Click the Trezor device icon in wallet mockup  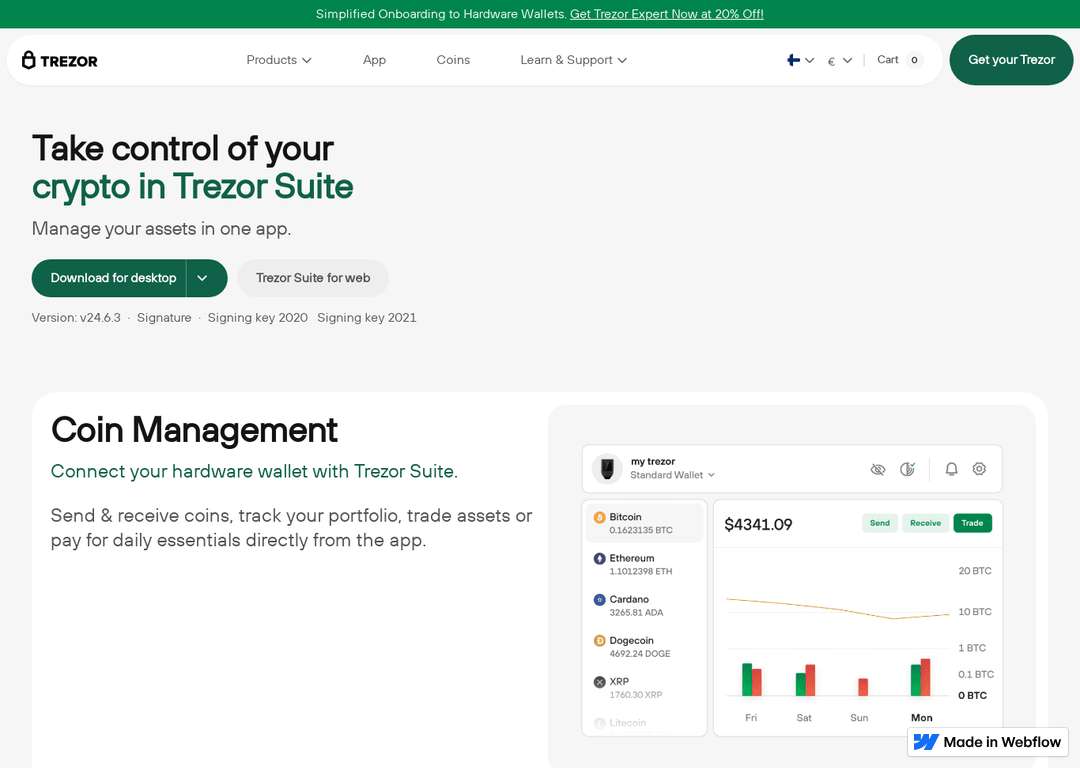tap(607, 468)
